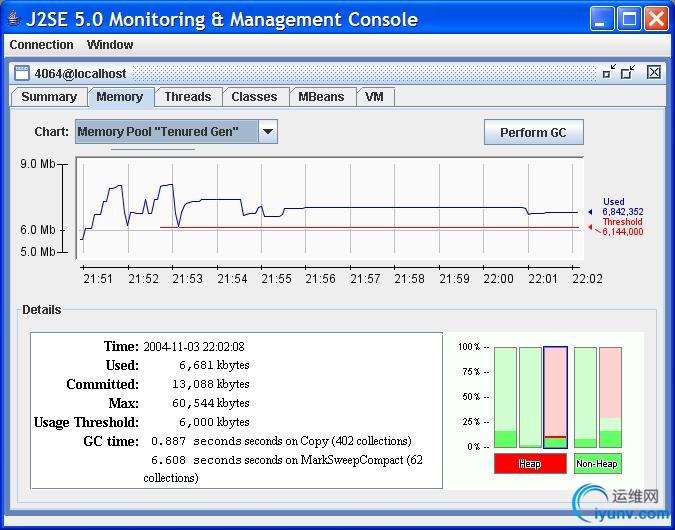The height and width of the screenshot is (530, 675).
Task: Click the Committed value 13,088 kbytes
Action: pyautogui.click(x=211, y=384)
